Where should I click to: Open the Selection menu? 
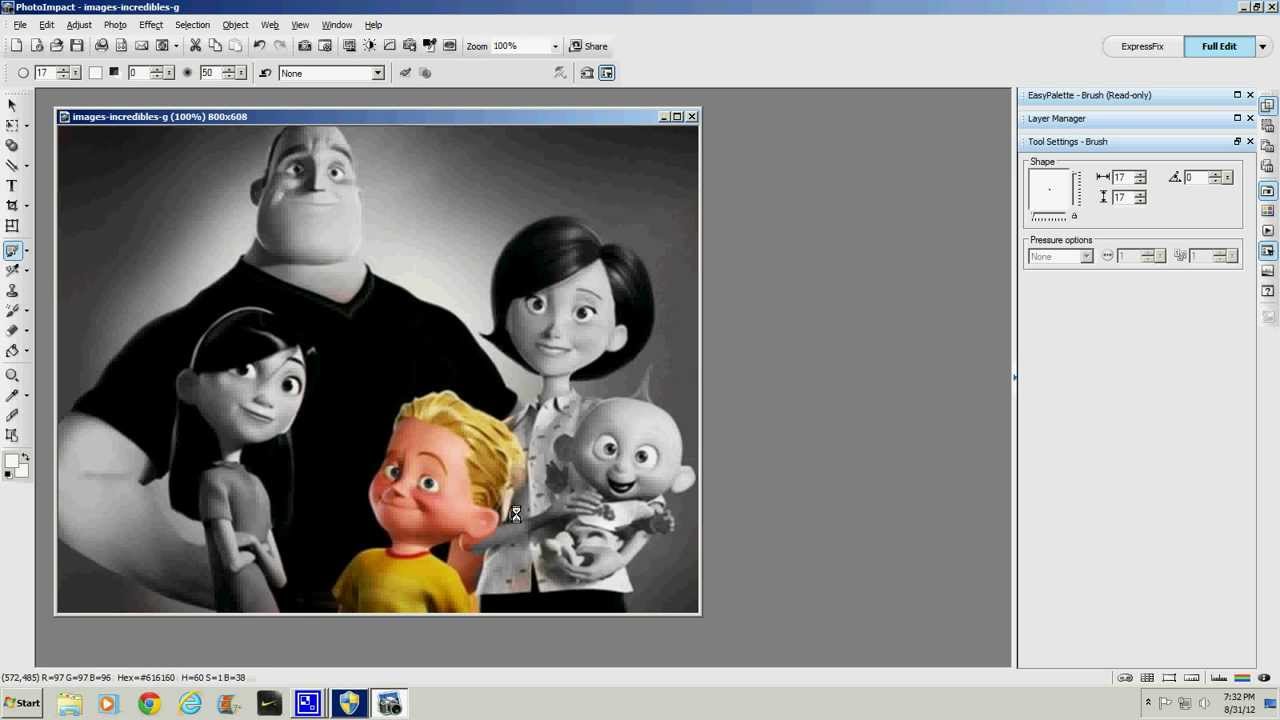[x=192, y=25]
